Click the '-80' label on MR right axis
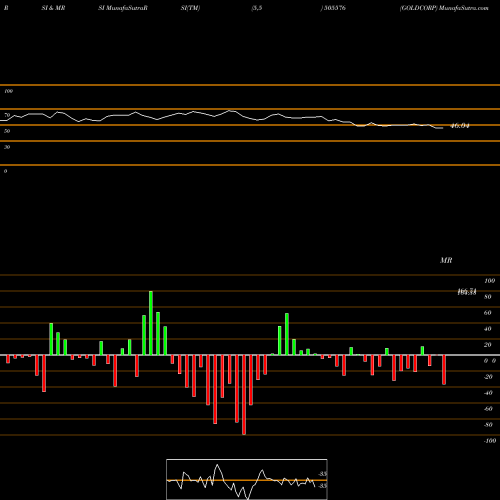500x500 pixels. (x=488, y=425)
